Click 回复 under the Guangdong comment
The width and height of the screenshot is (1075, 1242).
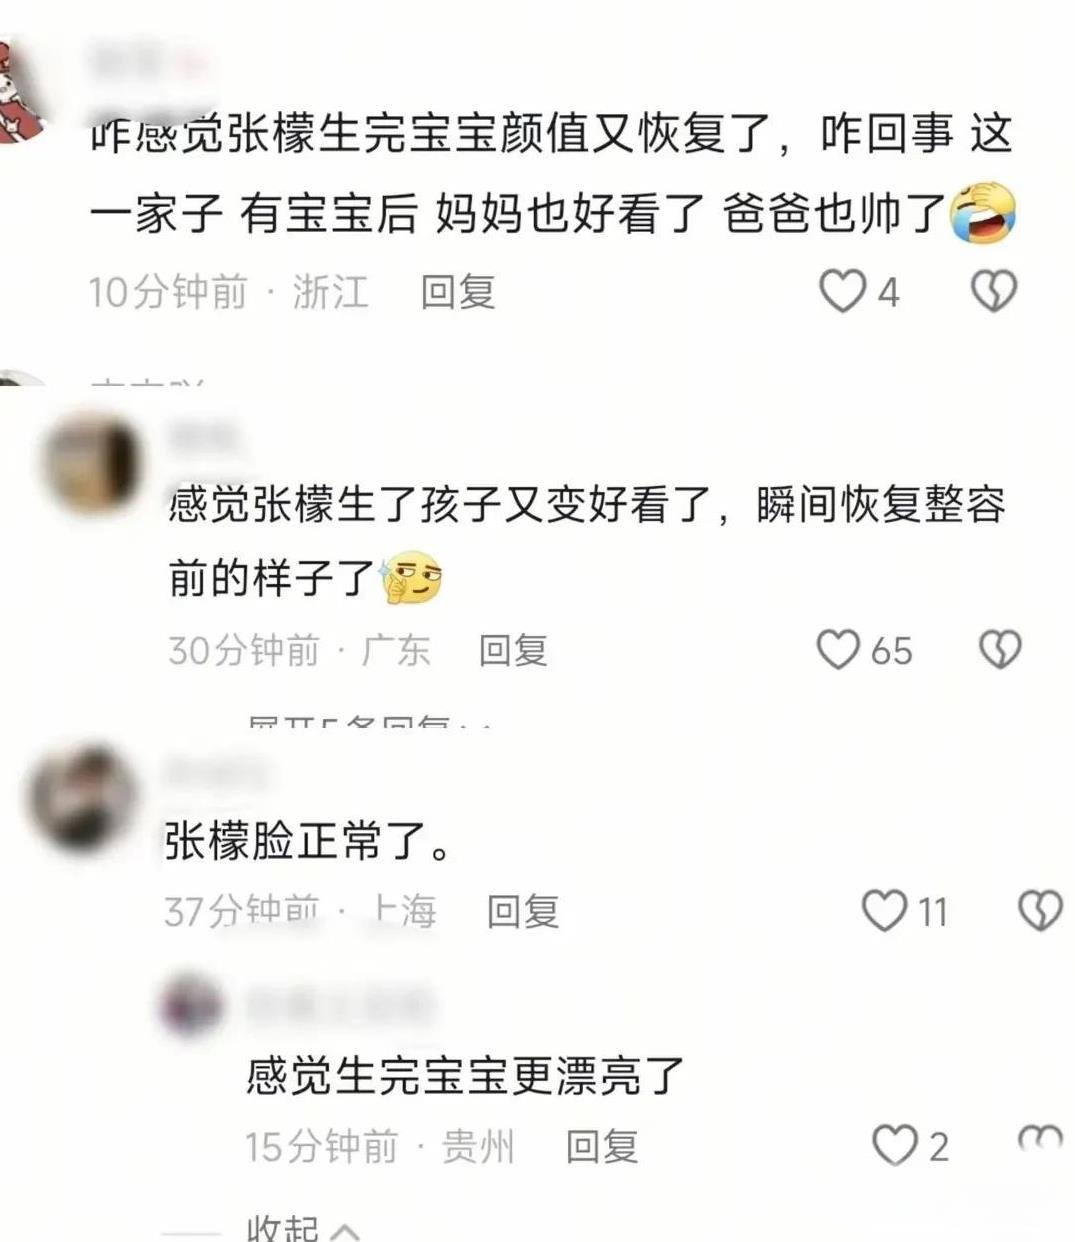[x=513, y=650]
